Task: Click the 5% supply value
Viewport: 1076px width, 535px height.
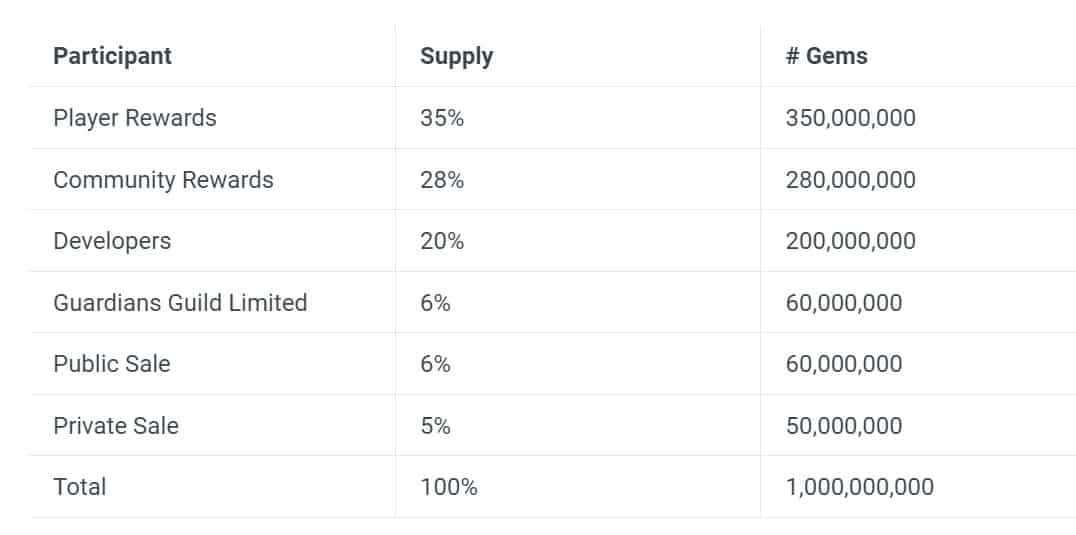Action: click(435, 426)
